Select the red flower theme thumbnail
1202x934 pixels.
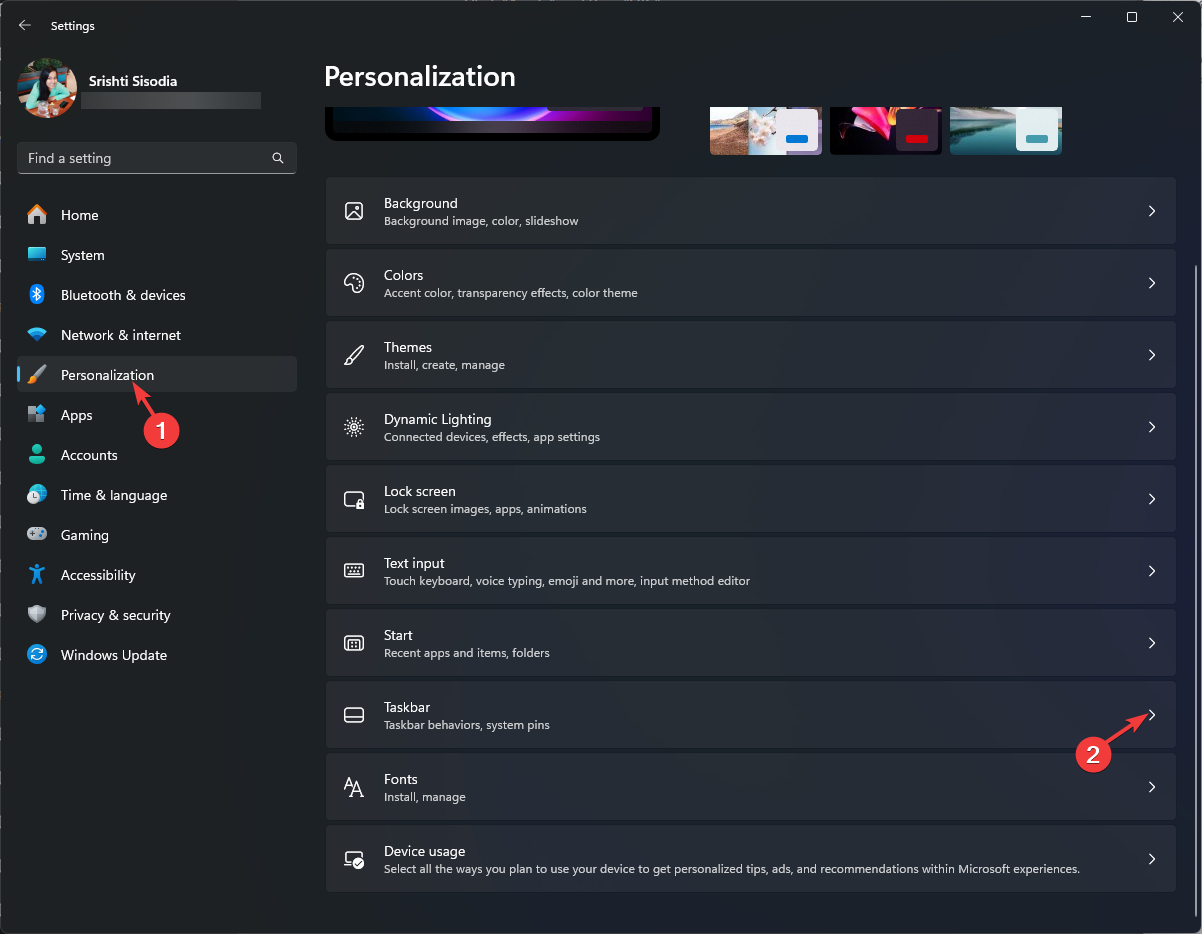[885, 130]
